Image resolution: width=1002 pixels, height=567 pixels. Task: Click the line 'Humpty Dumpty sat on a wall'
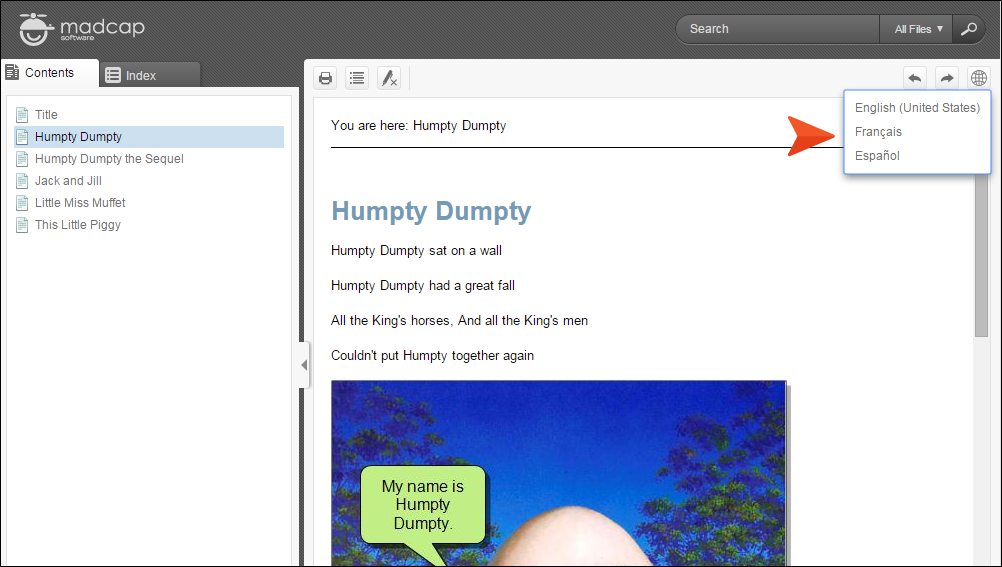click(416, 251)
